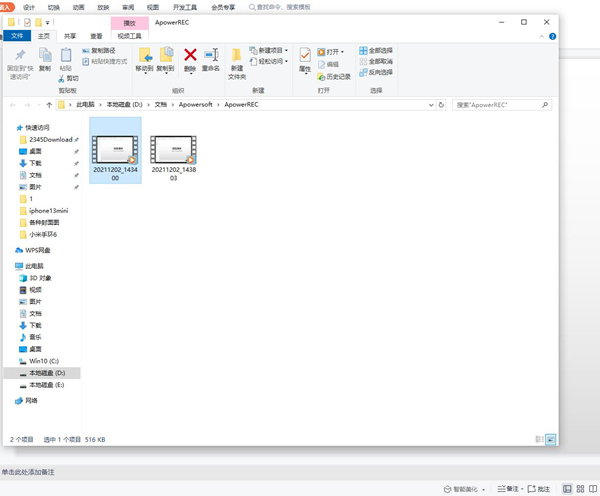Switch to large icons view in status bar

tap(551, 439)
